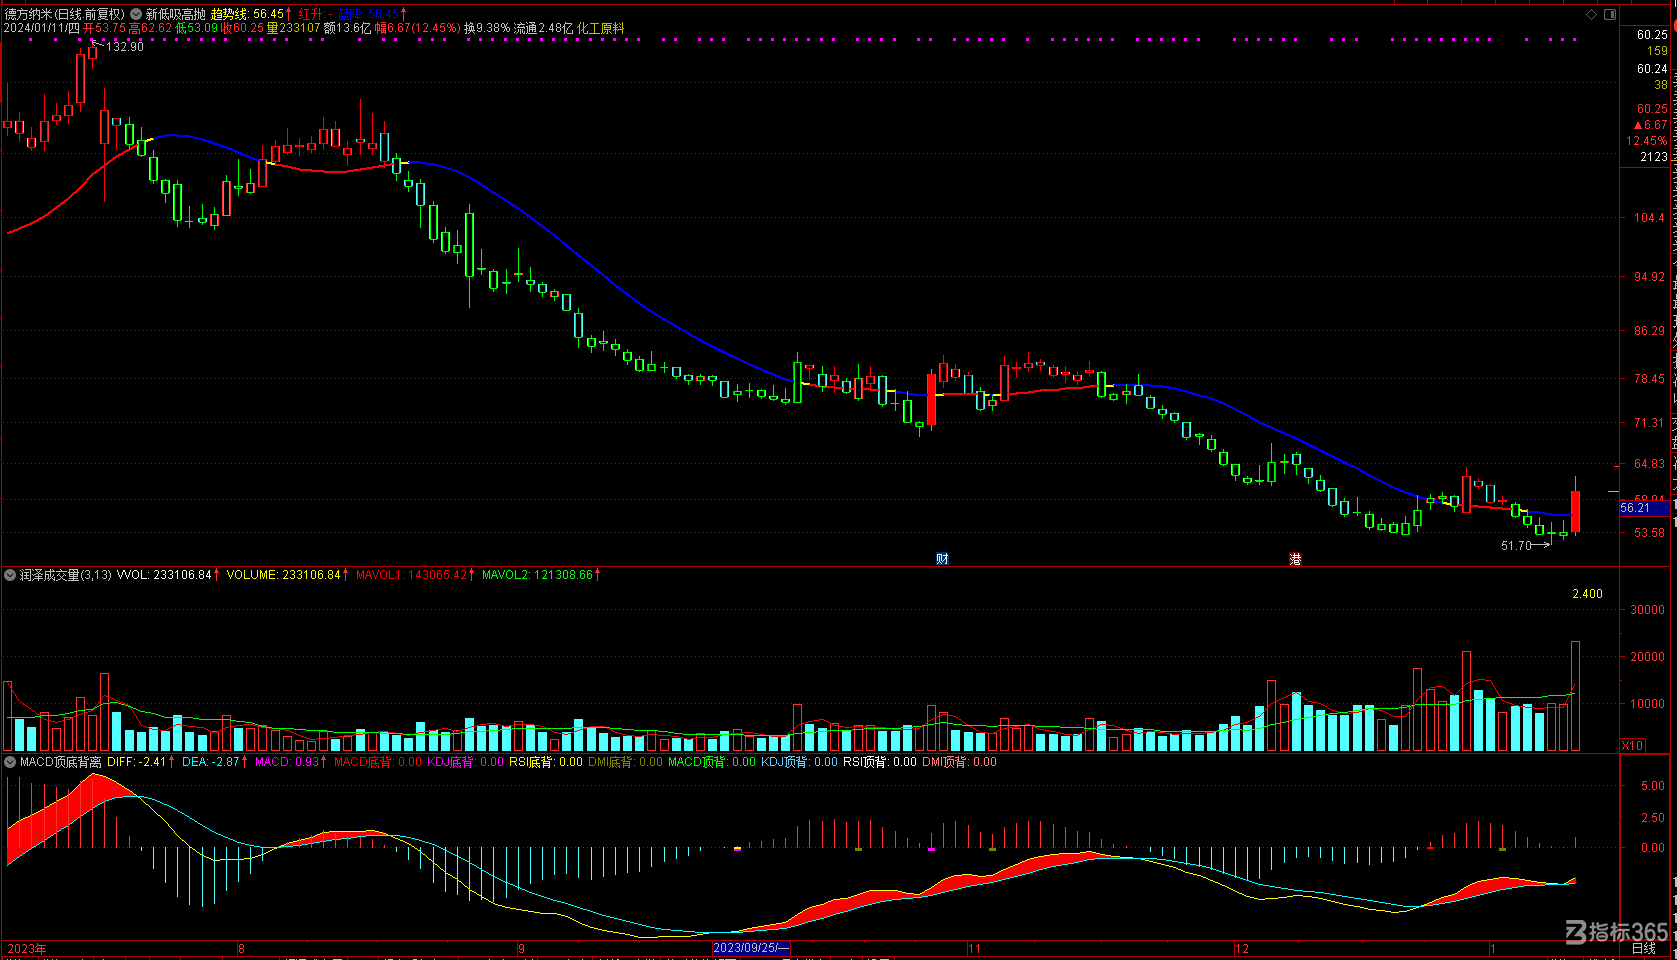
Task: Click the 132.90 high price annotation
Action: tap(125, 47)
